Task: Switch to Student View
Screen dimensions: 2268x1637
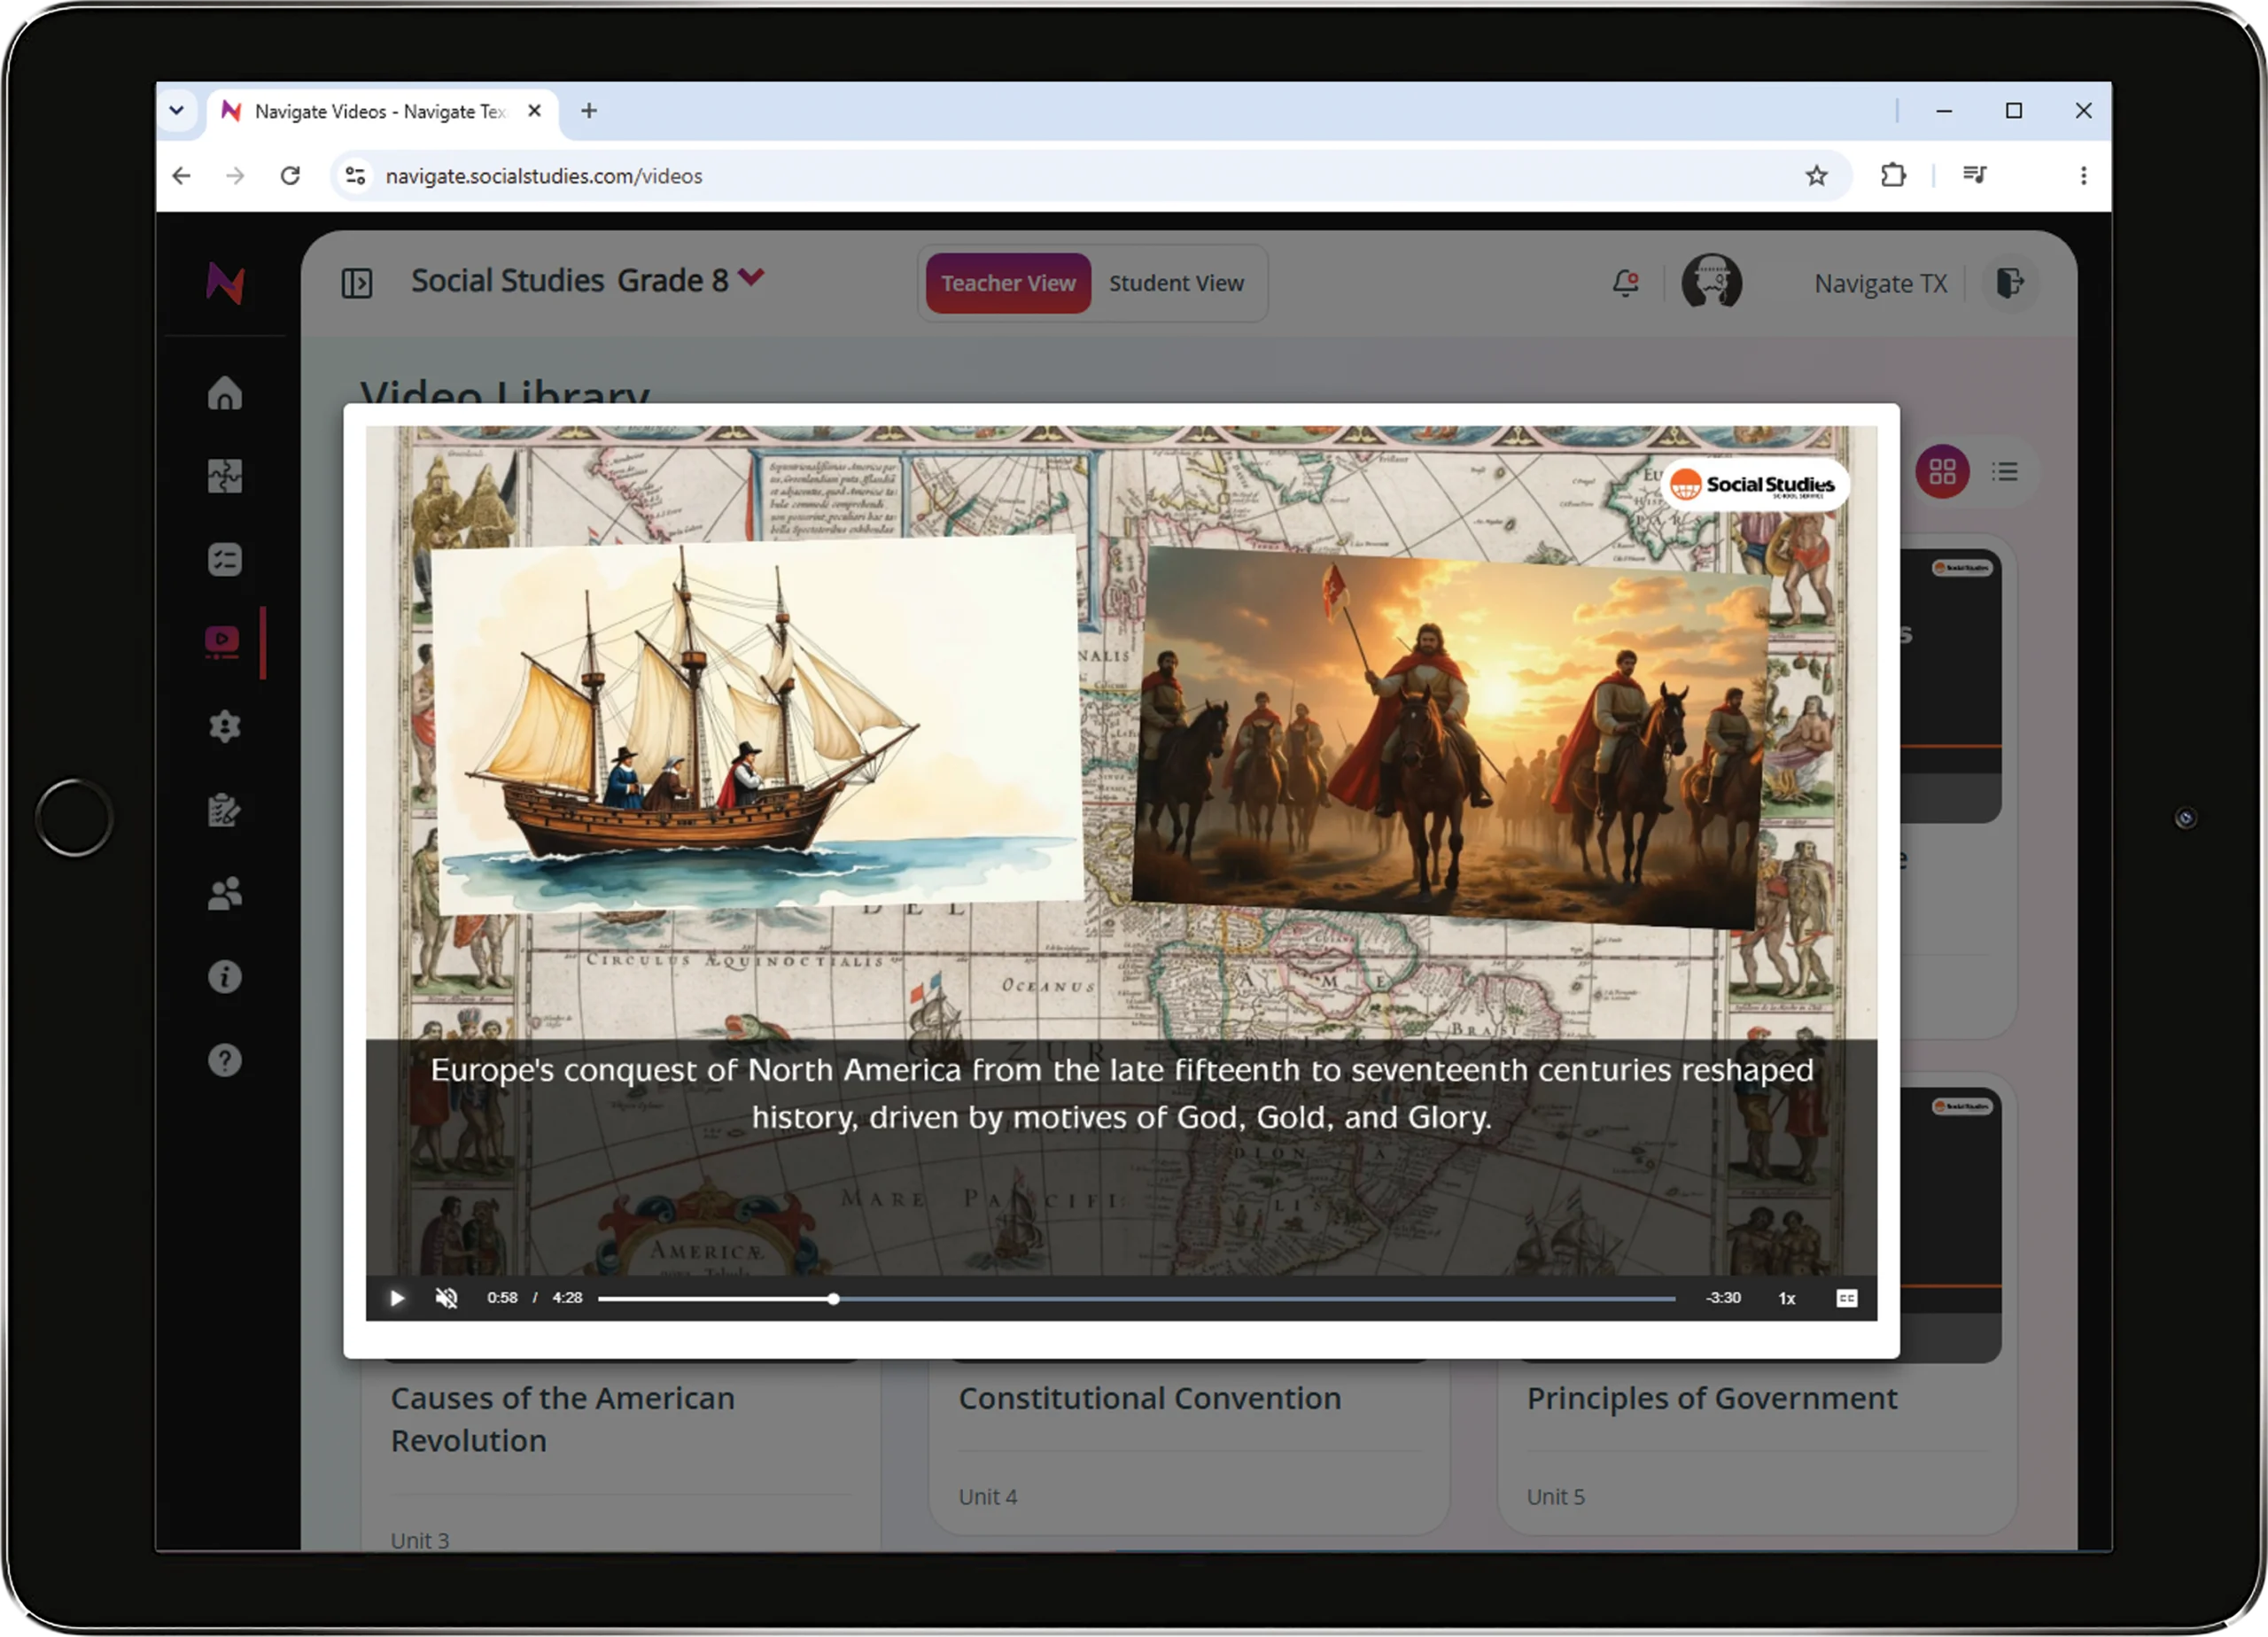Action: (x=1176, y=283)
